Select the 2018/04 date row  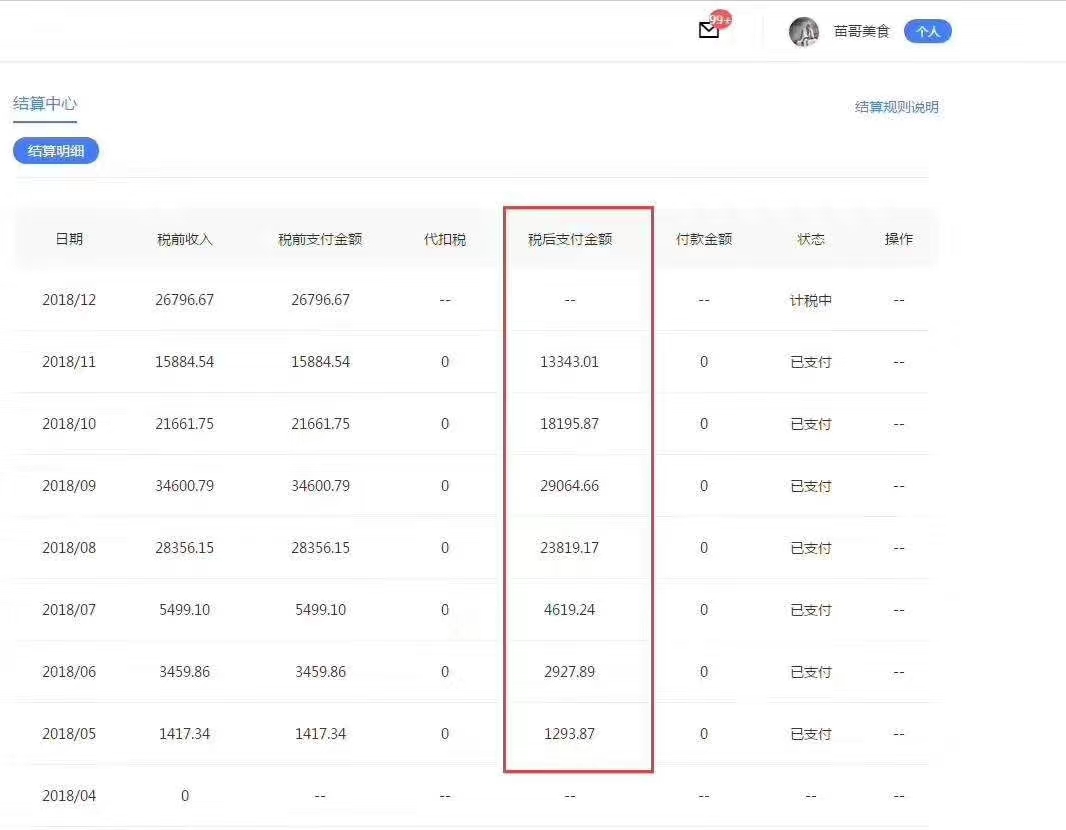click(x=69, y=796)
